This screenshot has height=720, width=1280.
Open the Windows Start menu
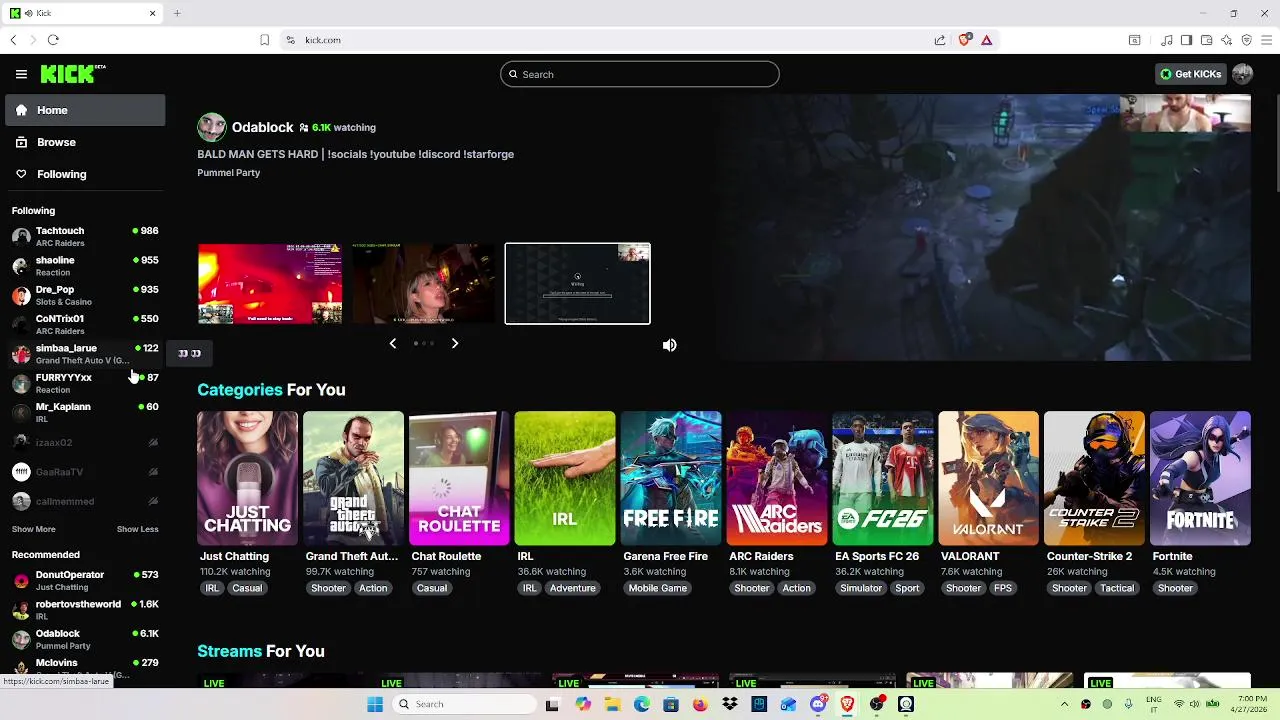(x=375, y=704)
